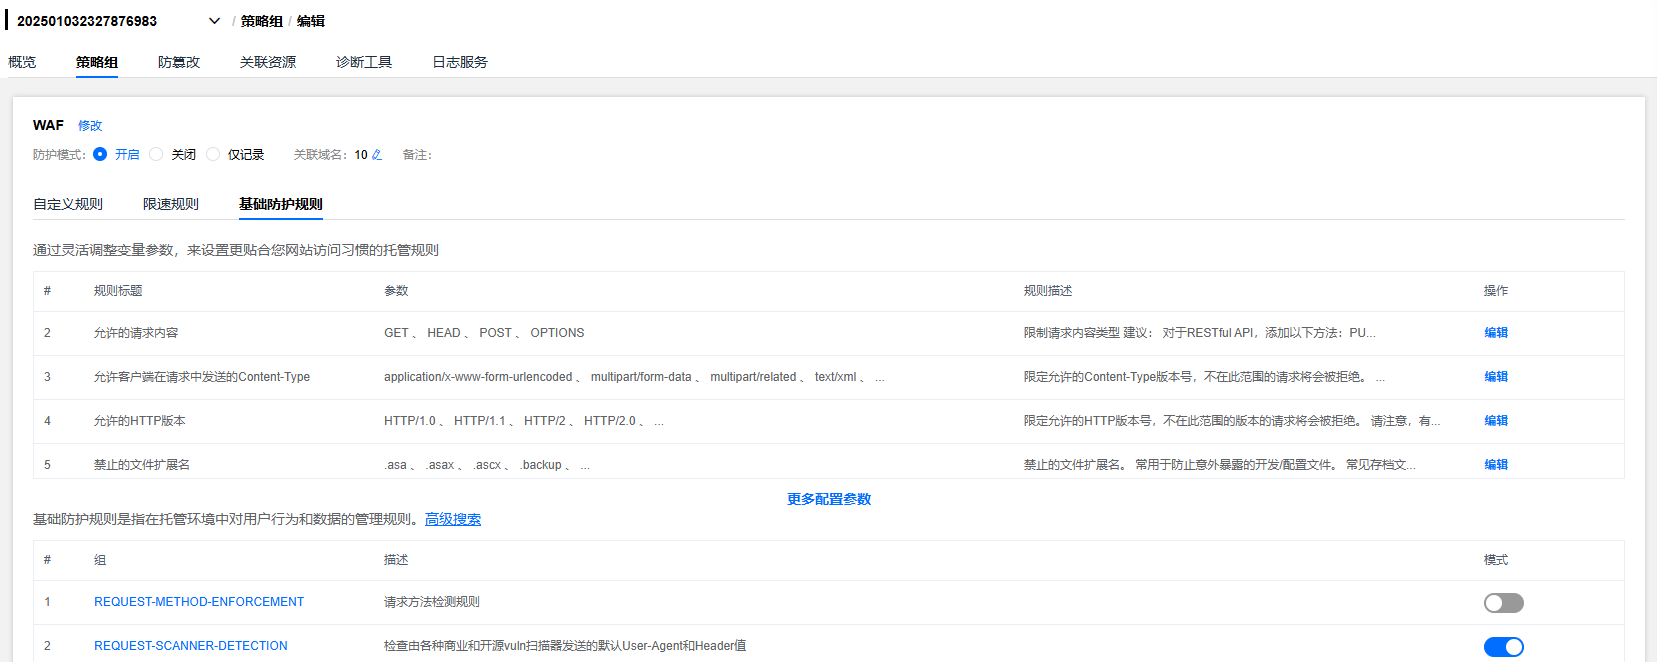
Task: Edit the 允许的请求内容 rule
Action: click(x=1496, y=333)
